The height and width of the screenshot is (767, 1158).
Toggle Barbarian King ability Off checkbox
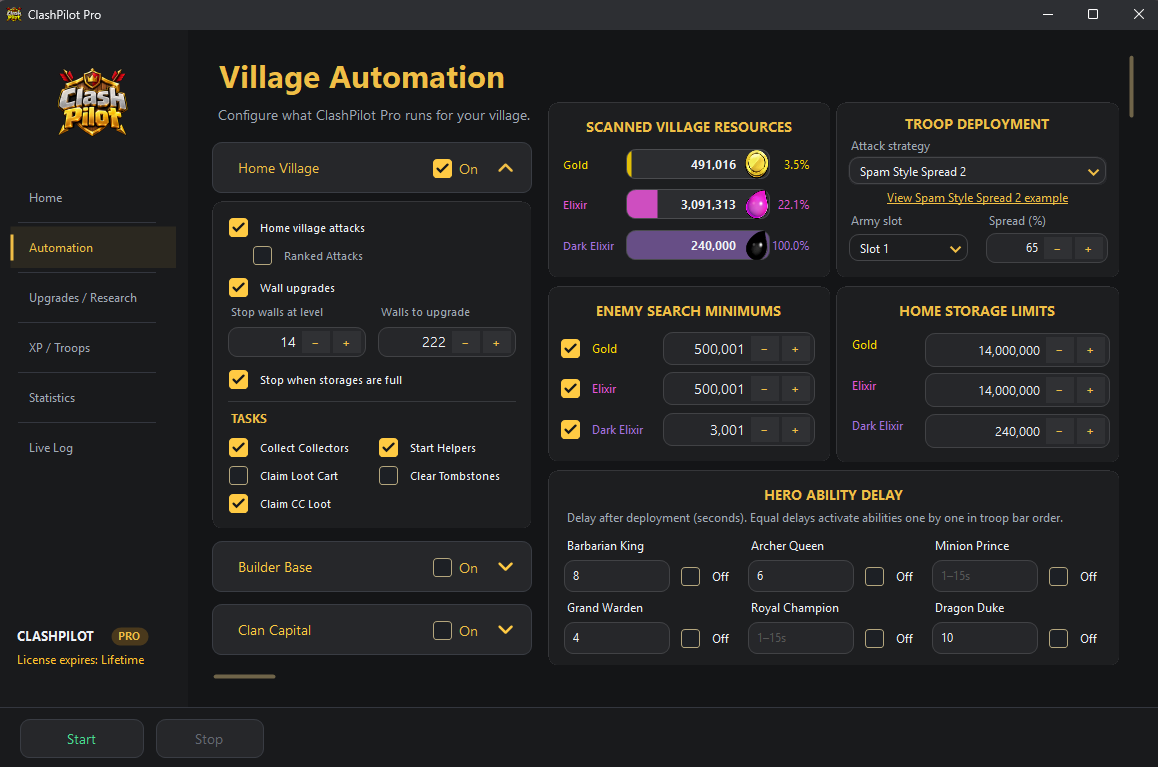pyautogui.click(x=691, y=577)
